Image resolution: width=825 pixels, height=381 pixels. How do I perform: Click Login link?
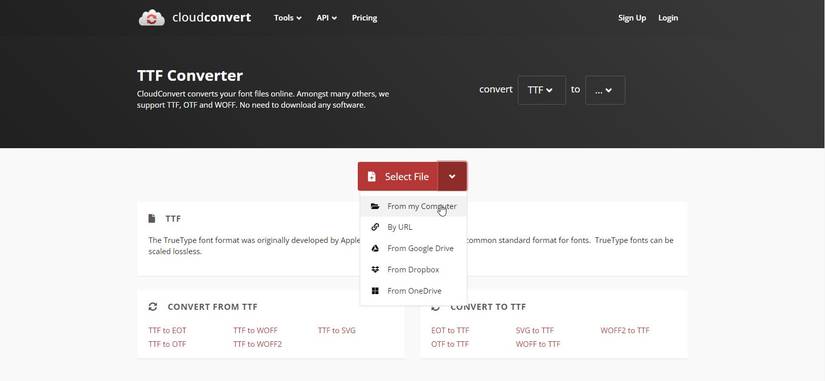668,18
